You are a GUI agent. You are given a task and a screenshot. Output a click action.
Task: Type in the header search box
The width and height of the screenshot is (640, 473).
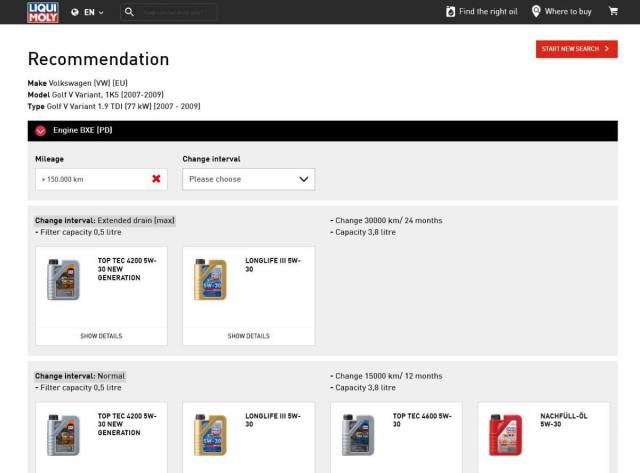pos(180,12)
